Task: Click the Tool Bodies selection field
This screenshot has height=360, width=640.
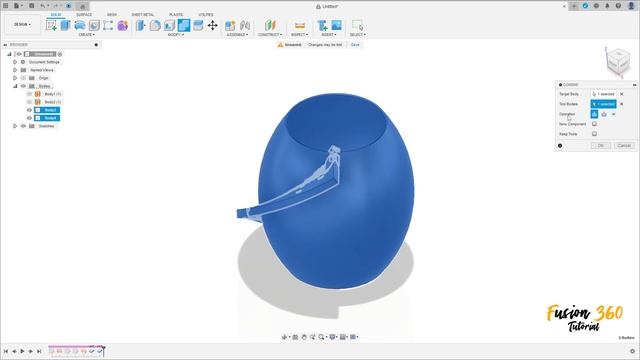Action: (603, 104)
